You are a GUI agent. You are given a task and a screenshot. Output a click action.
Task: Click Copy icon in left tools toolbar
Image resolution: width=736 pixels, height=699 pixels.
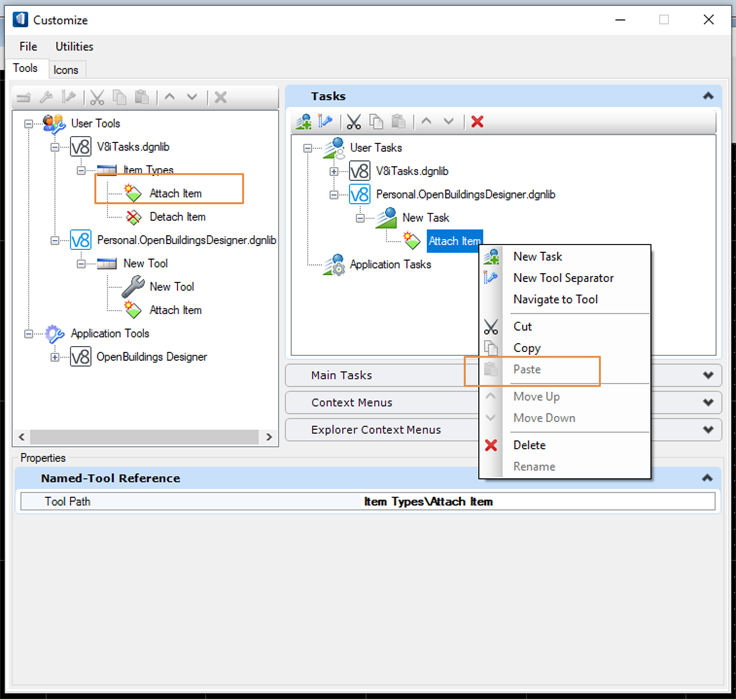120,97
